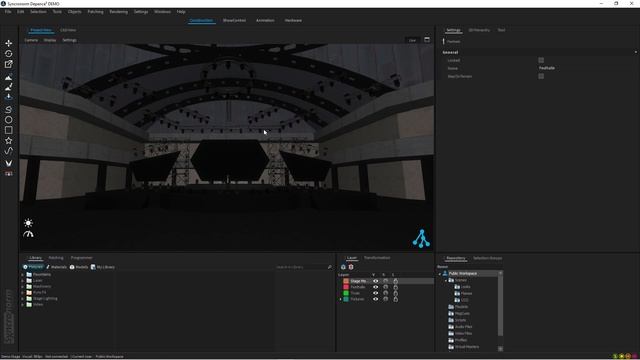Switch to the Showcontrol tab

pyautogui.click(x=234, y=20)
